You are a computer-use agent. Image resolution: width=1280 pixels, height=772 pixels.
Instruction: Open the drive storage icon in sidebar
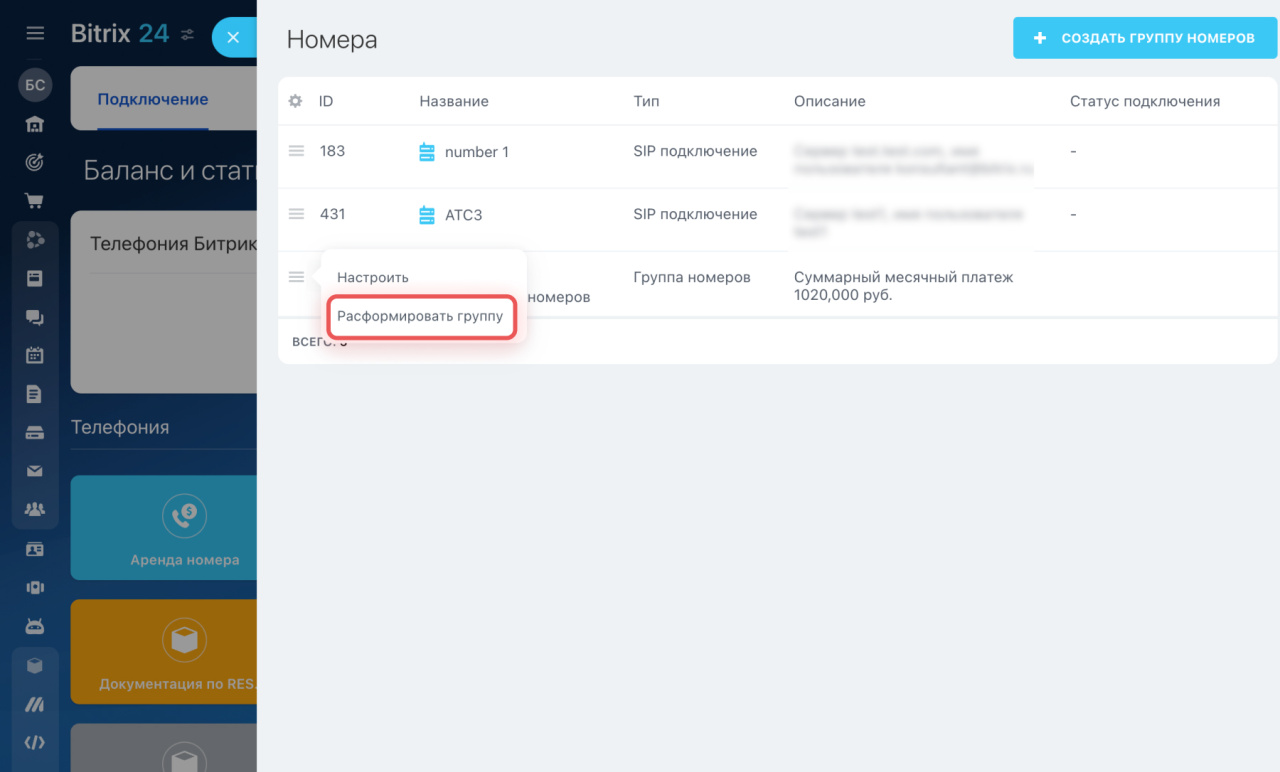coord(35,433)
